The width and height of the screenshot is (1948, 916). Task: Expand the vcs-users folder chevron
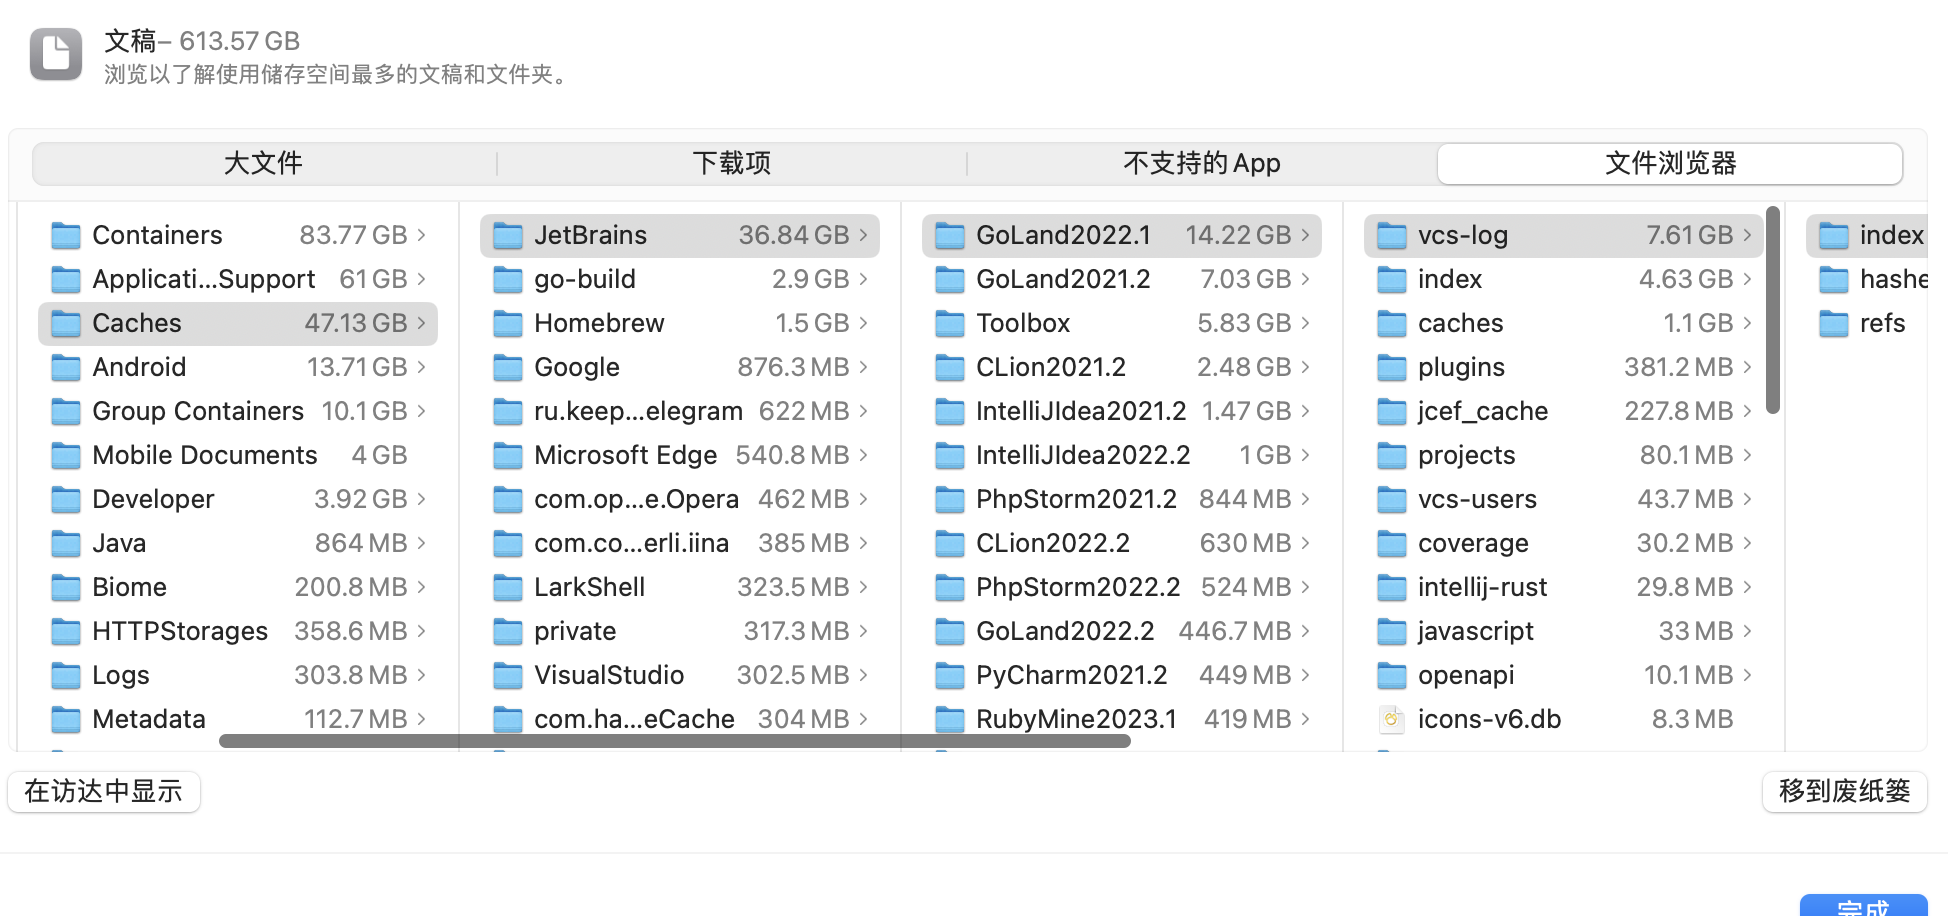[1747, 499]
